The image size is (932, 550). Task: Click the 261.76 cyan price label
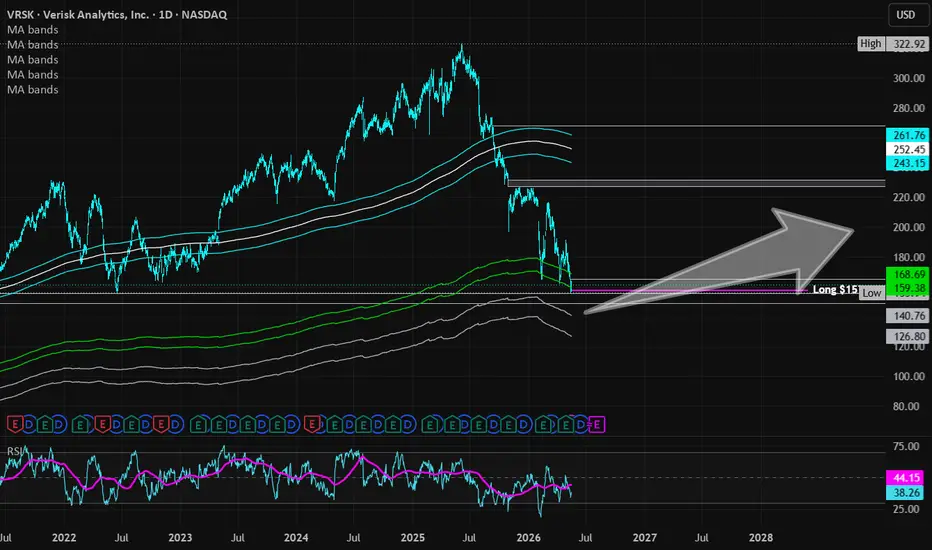pyautogui.click(x=908, y=136)
